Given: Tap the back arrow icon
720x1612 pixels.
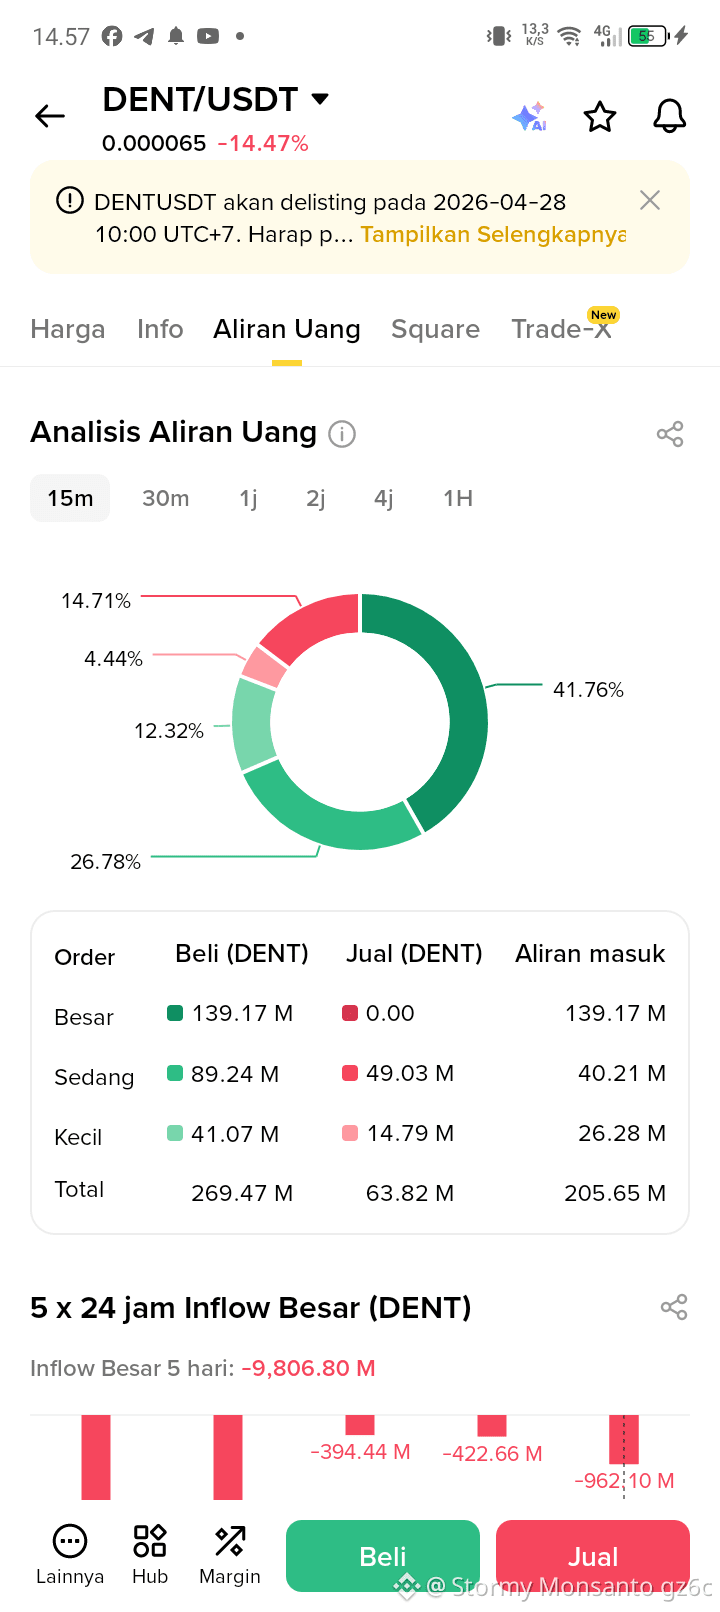Looking at the screenshot, I should click(x=50, y=116).
